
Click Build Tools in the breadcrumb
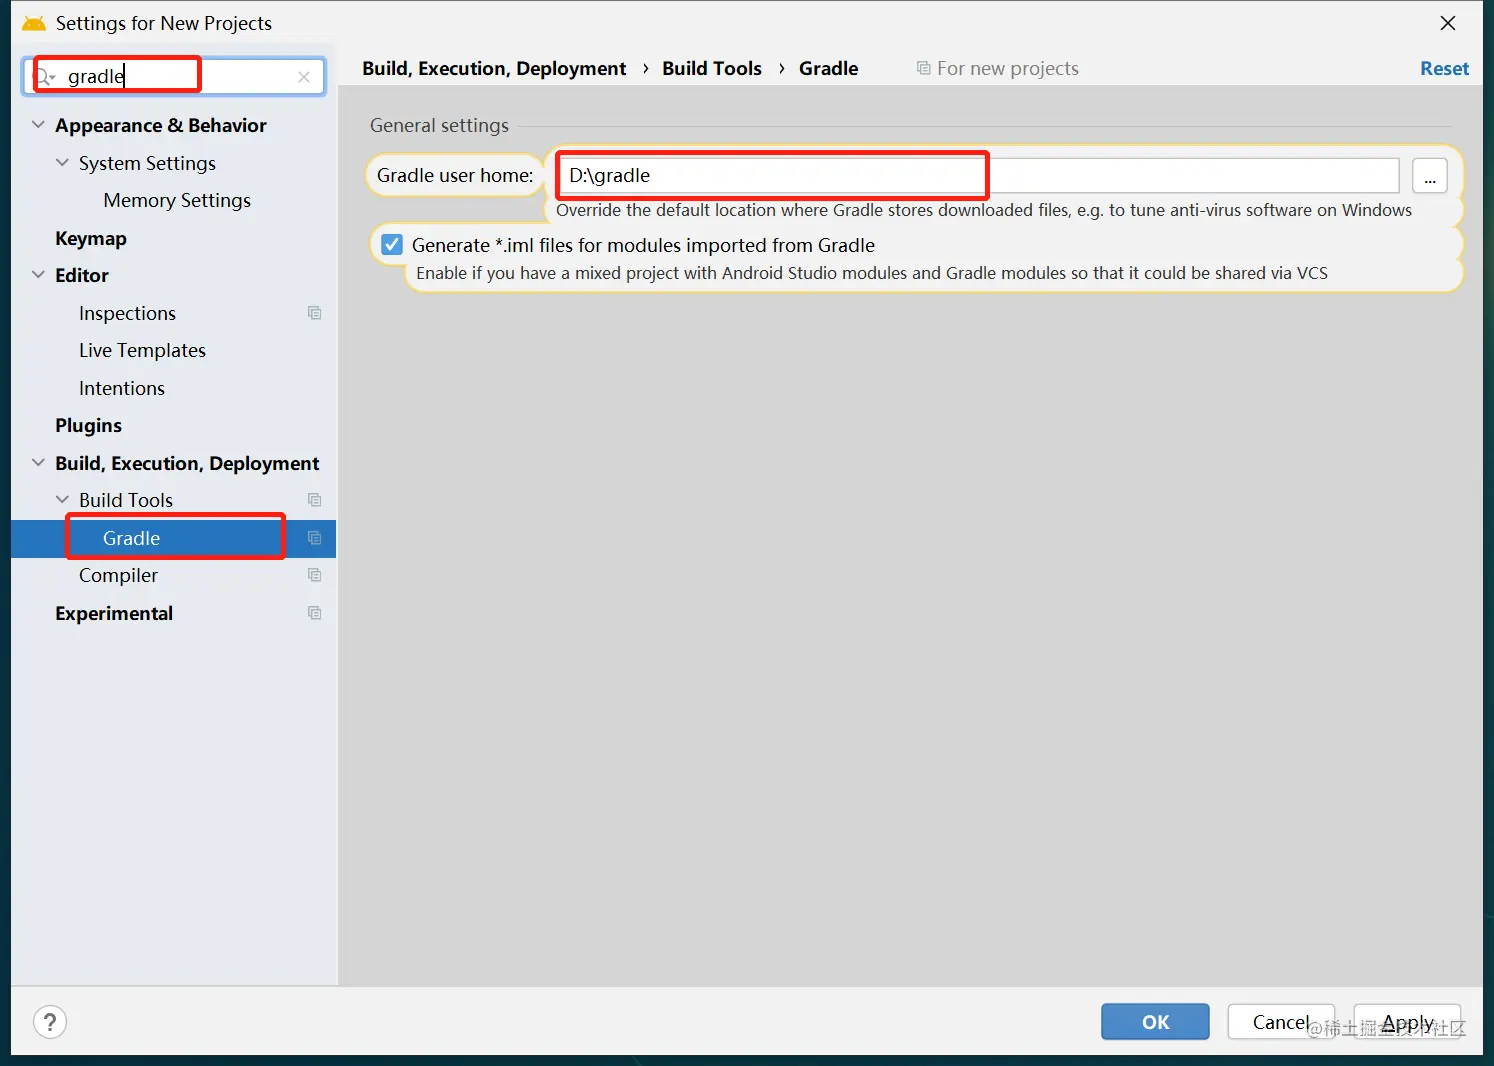[x=712, y=68]
